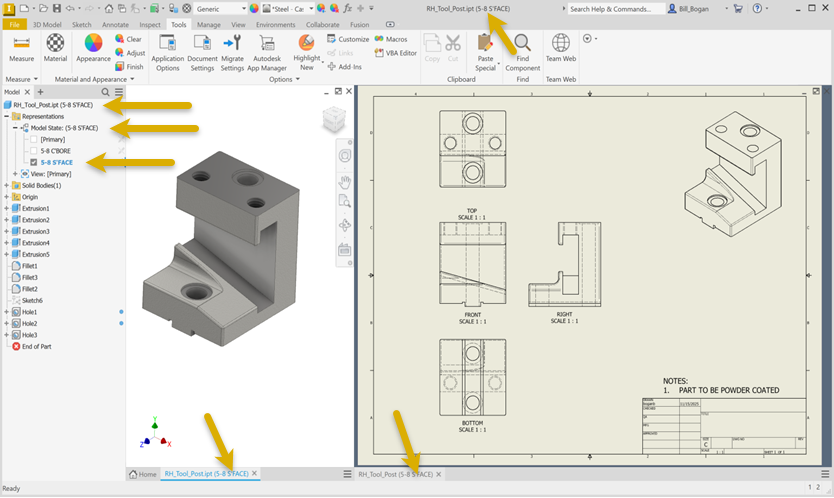The width and height of the screenshot is (834, 498).
Task: Open the model browser hamburger menu
Action: 119,92
